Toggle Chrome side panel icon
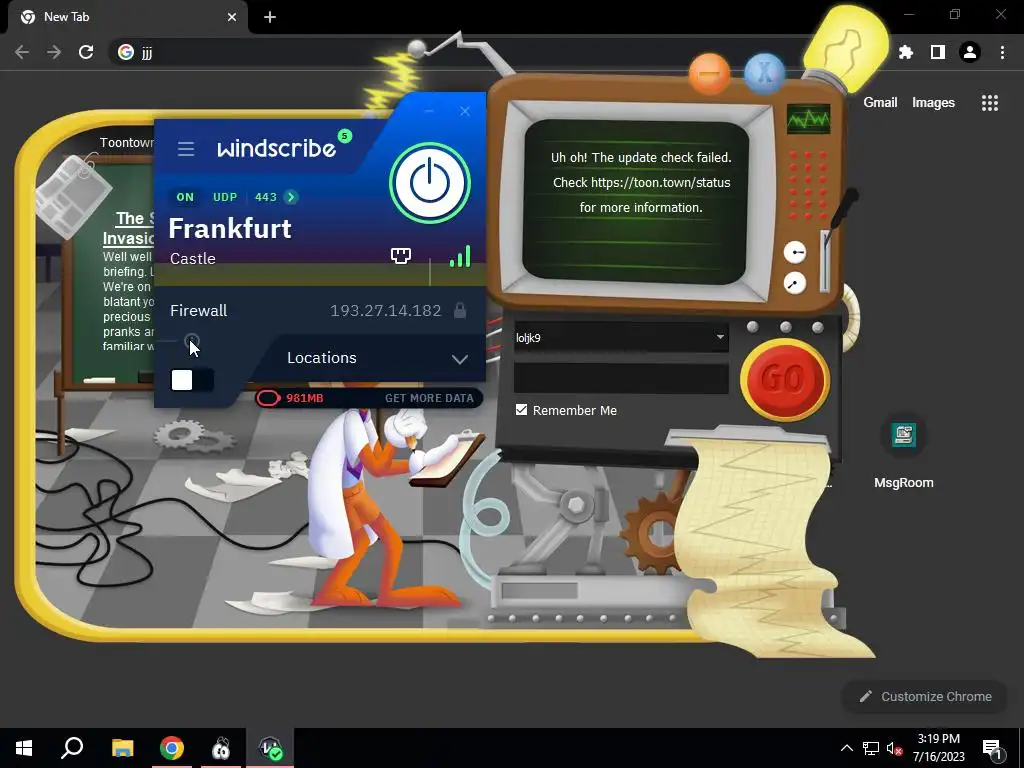This screenshot has height=768, width=1024. (938, 52)
